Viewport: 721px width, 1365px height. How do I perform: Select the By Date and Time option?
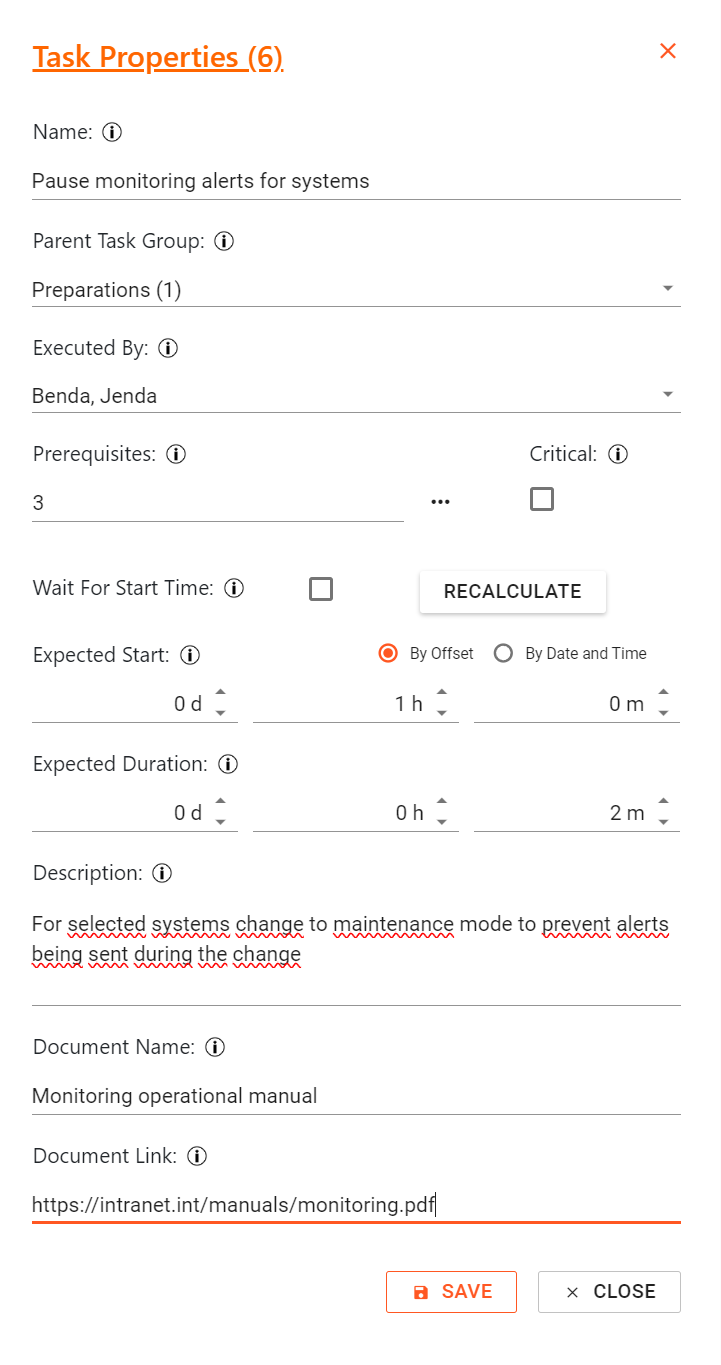pyautogui.click(x=503, y=653)
